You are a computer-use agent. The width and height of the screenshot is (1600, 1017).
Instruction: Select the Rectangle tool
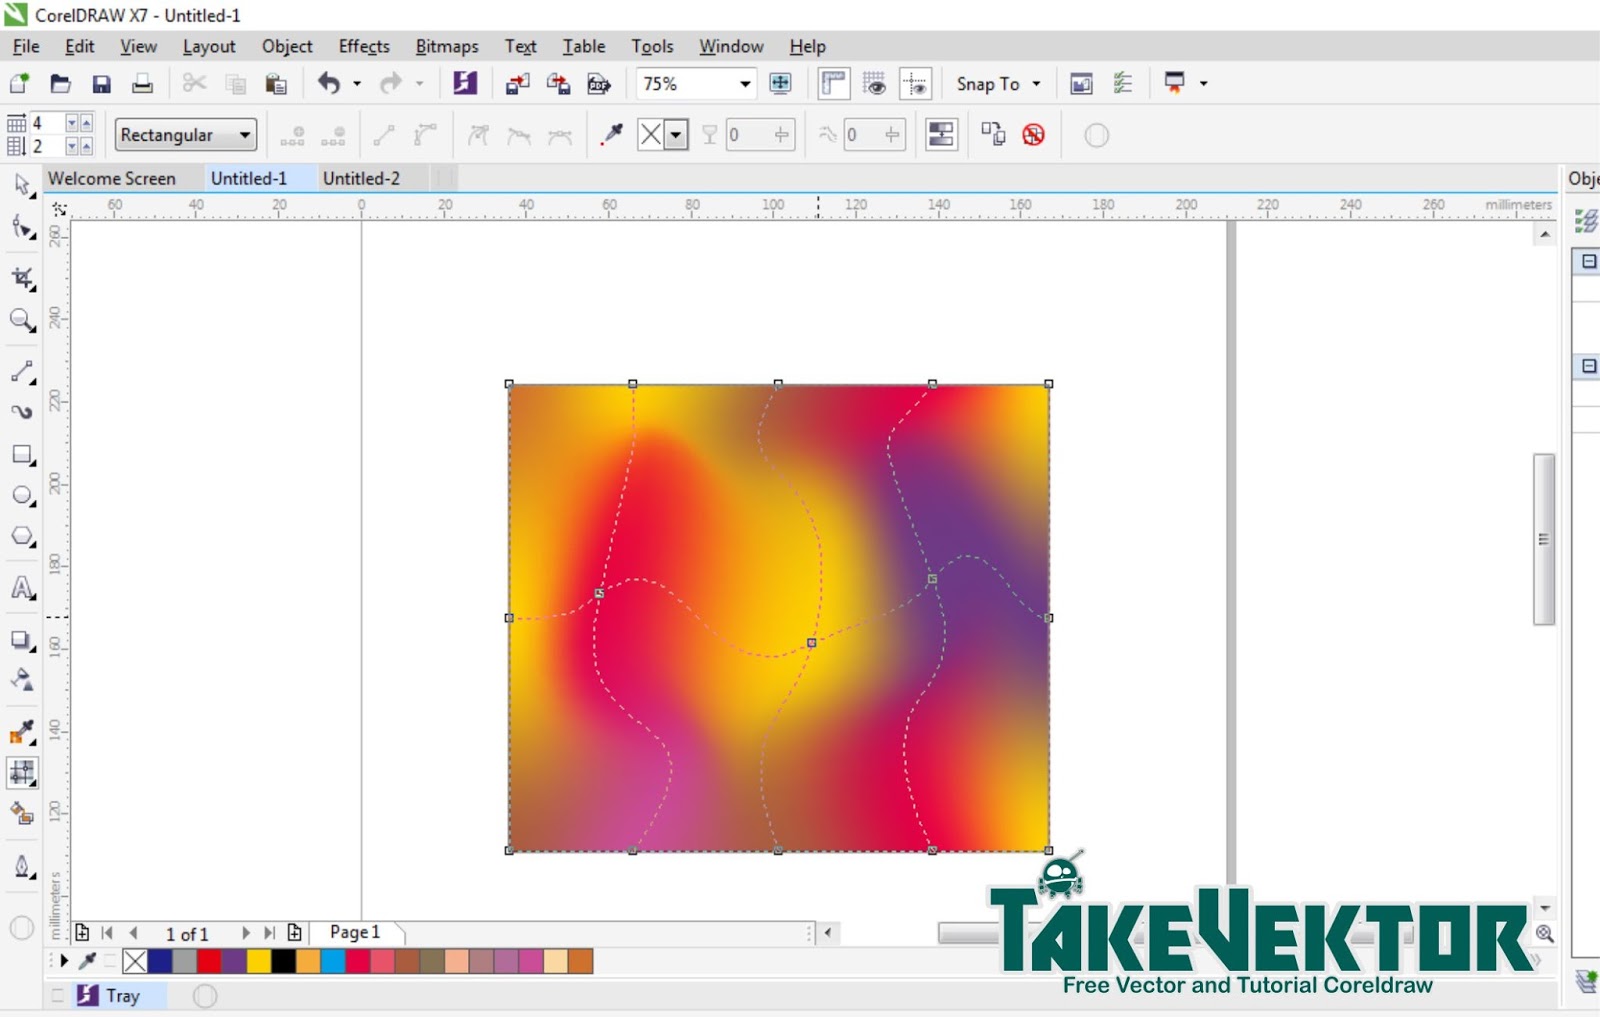(x=20, y=455)
